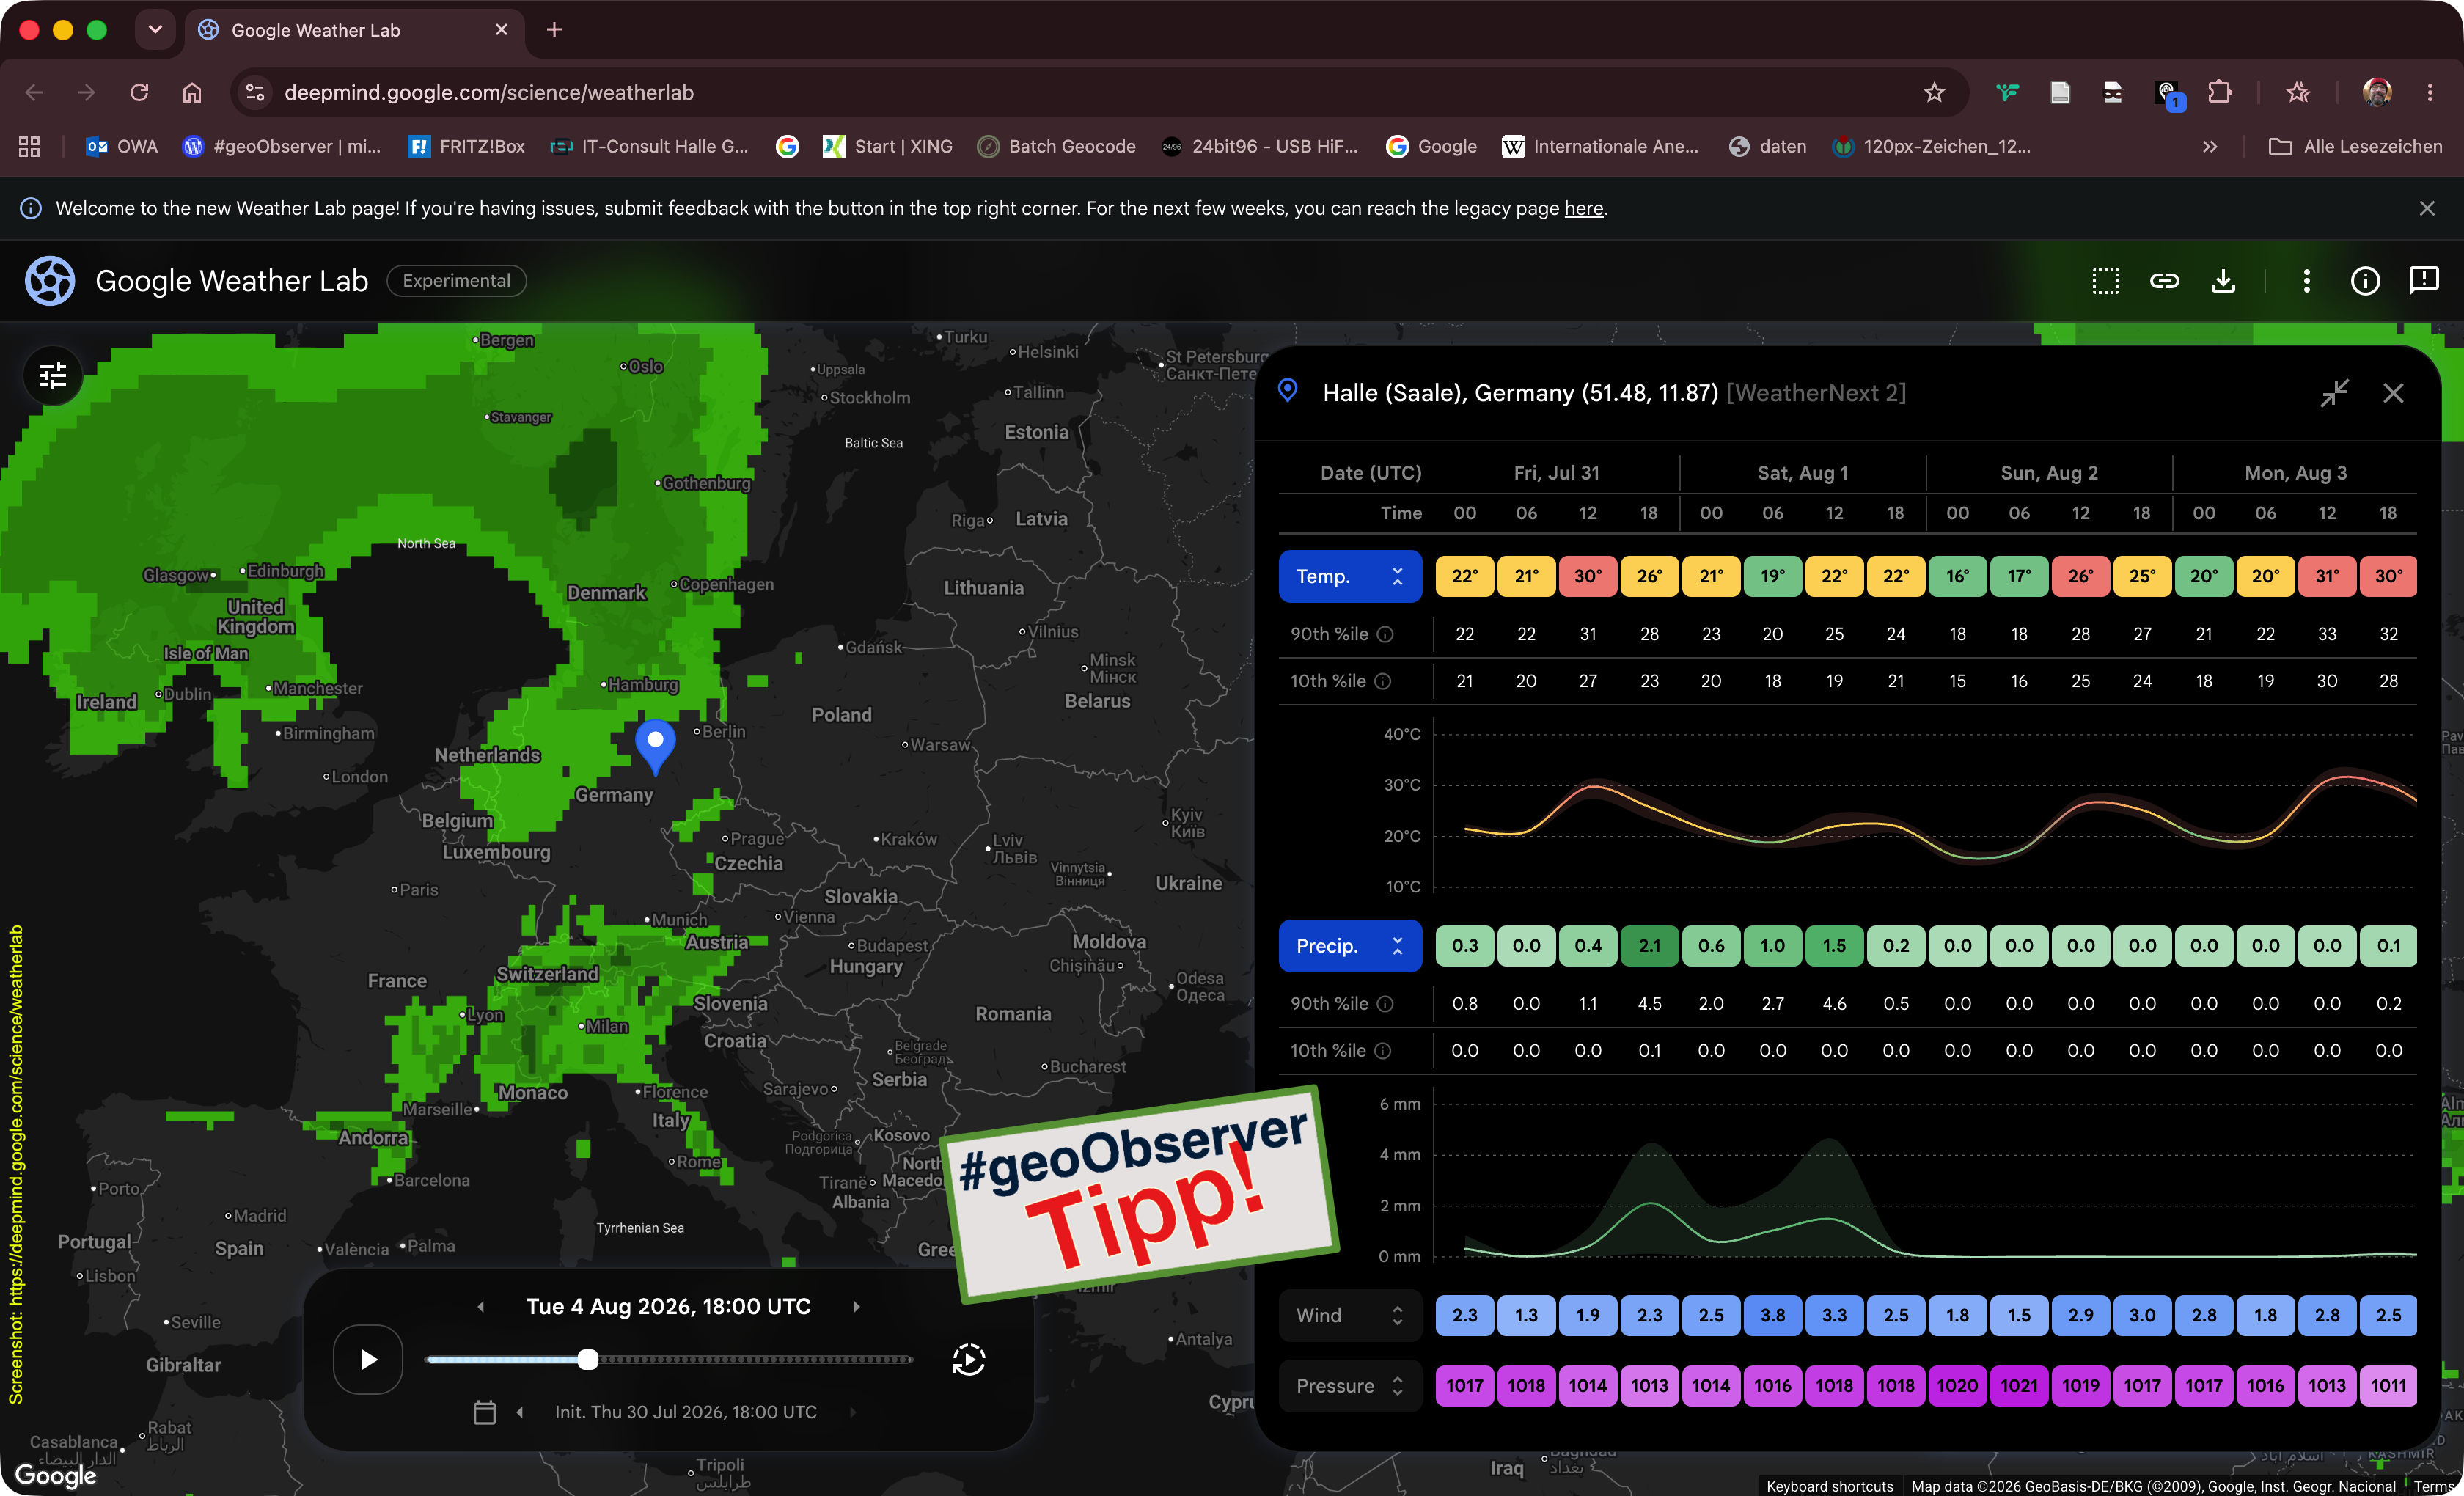The height and width of the screenshot is (1496, 2464).
Task: Go to the browser home page
Action: click(x=192, y=93)
